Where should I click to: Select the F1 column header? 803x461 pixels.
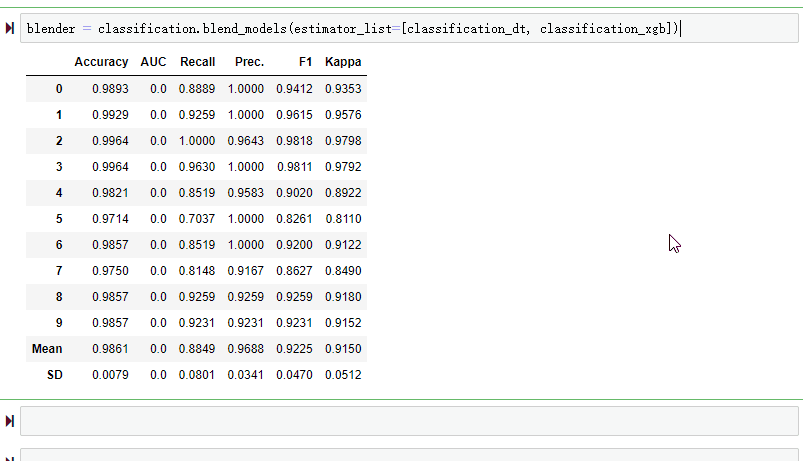[x=305, y=62]
